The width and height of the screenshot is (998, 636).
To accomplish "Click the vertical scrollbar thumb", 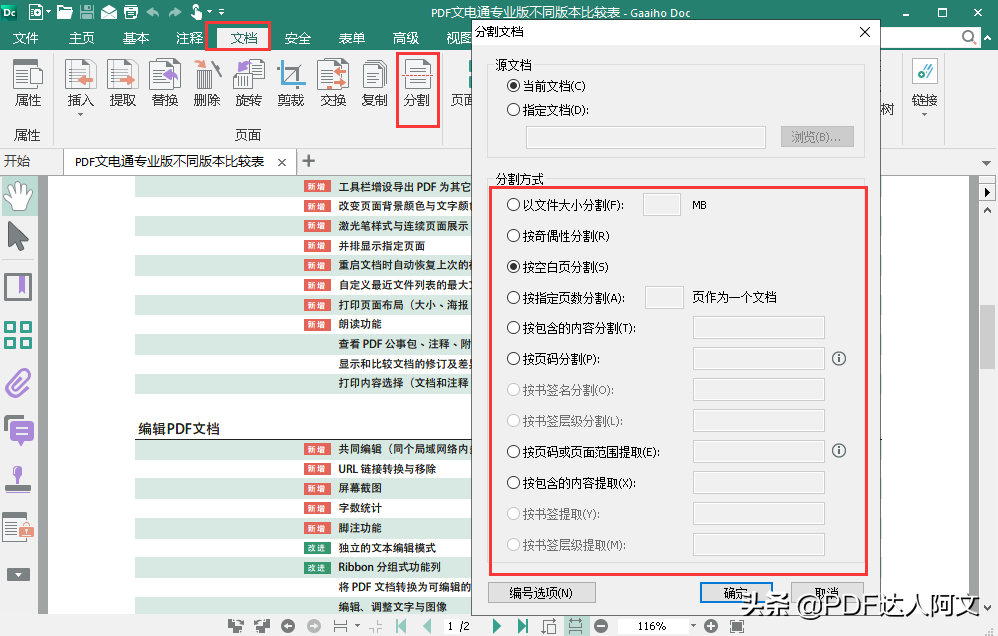I will 987,337.
